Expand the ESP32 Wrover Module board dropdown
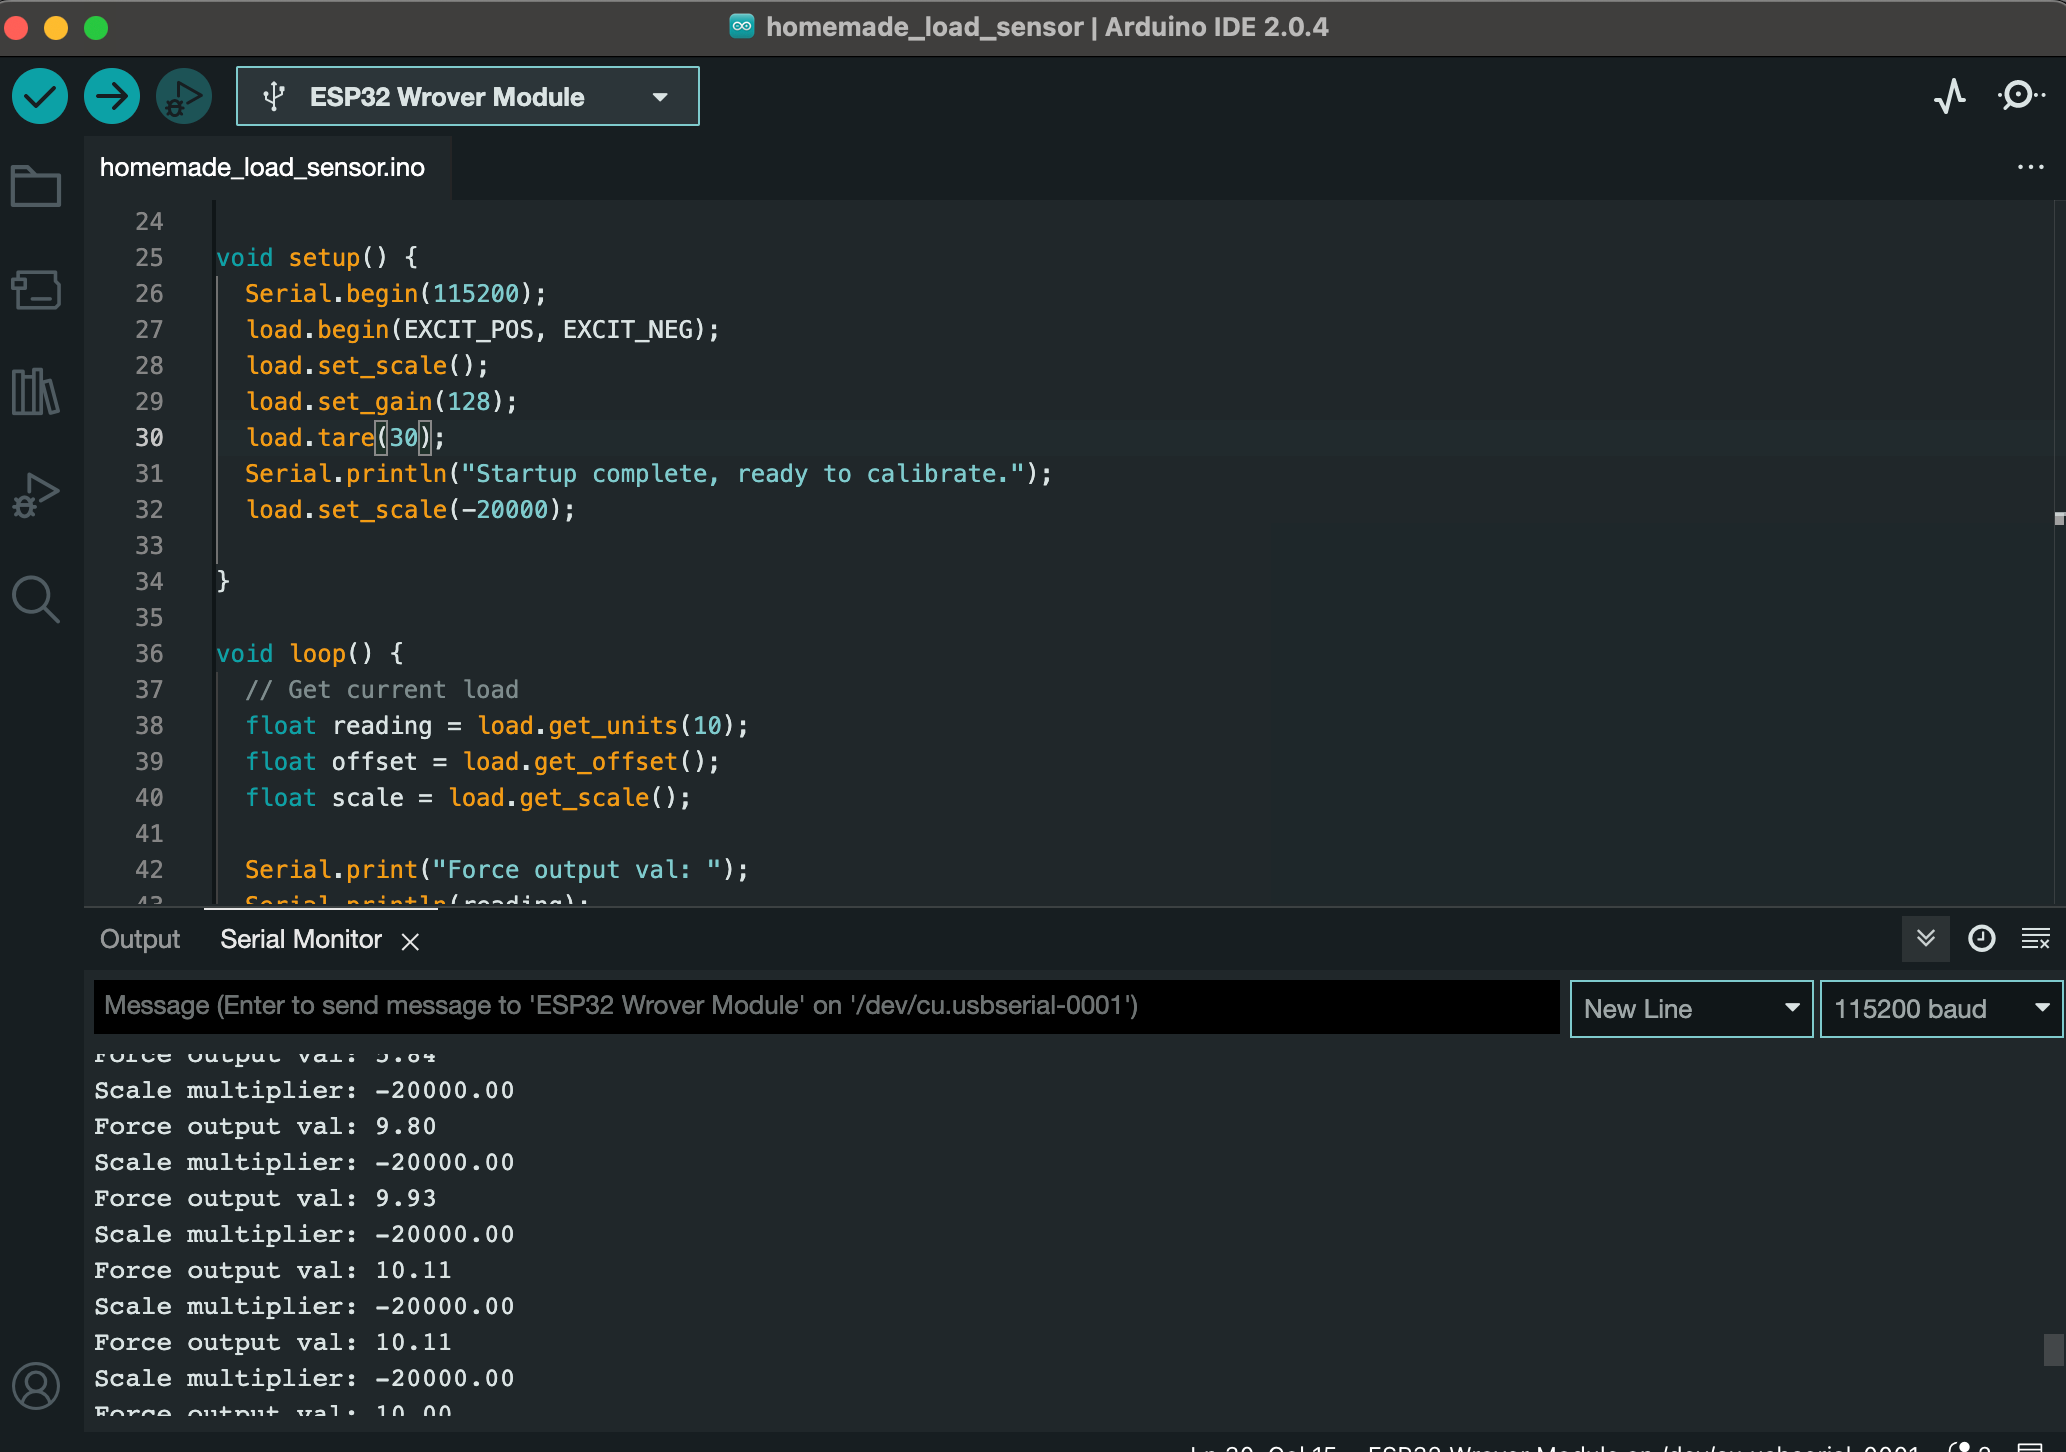Image resolution: width=2066 pixels, height=1452 pixels. pos(468,97)
